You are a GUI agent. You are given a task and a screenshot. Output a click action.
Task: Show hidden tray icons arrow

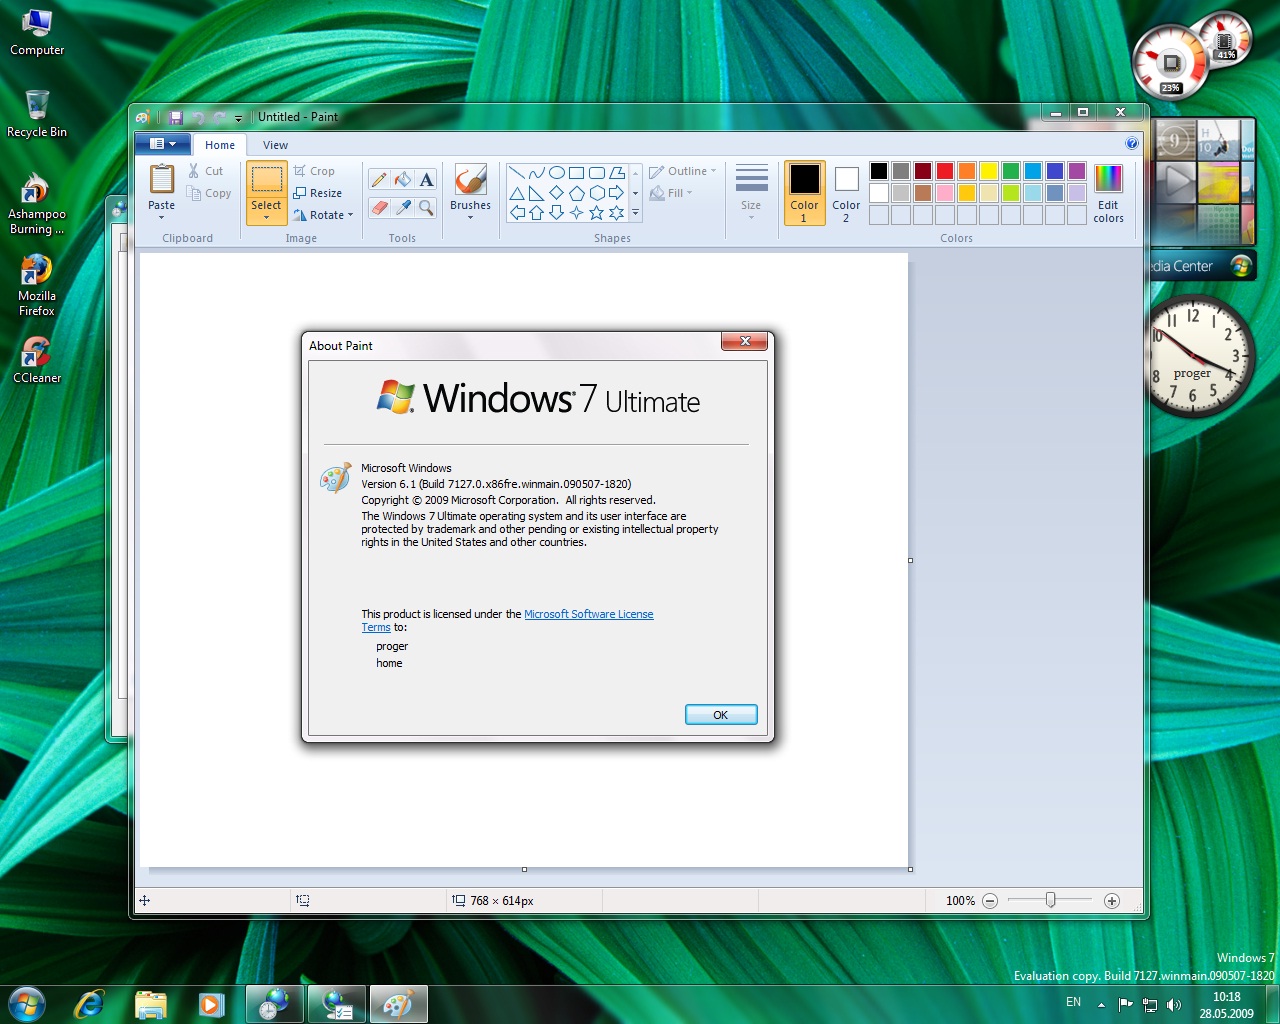(1101, 1005)
